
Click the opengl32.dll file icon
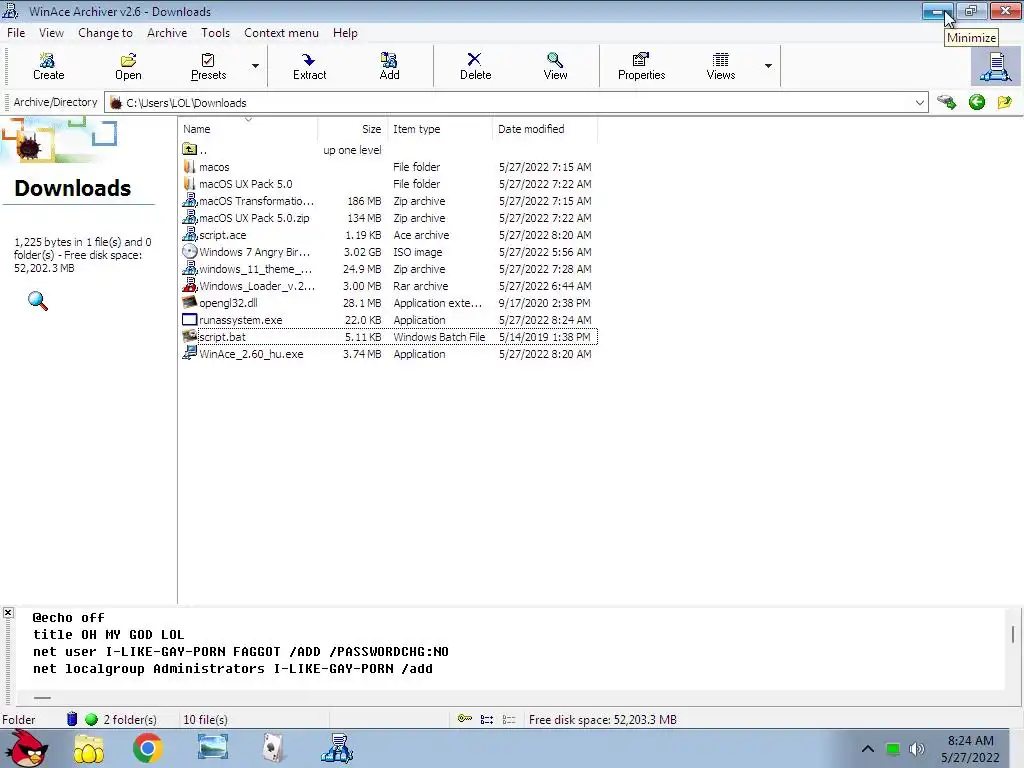point(189,302)
